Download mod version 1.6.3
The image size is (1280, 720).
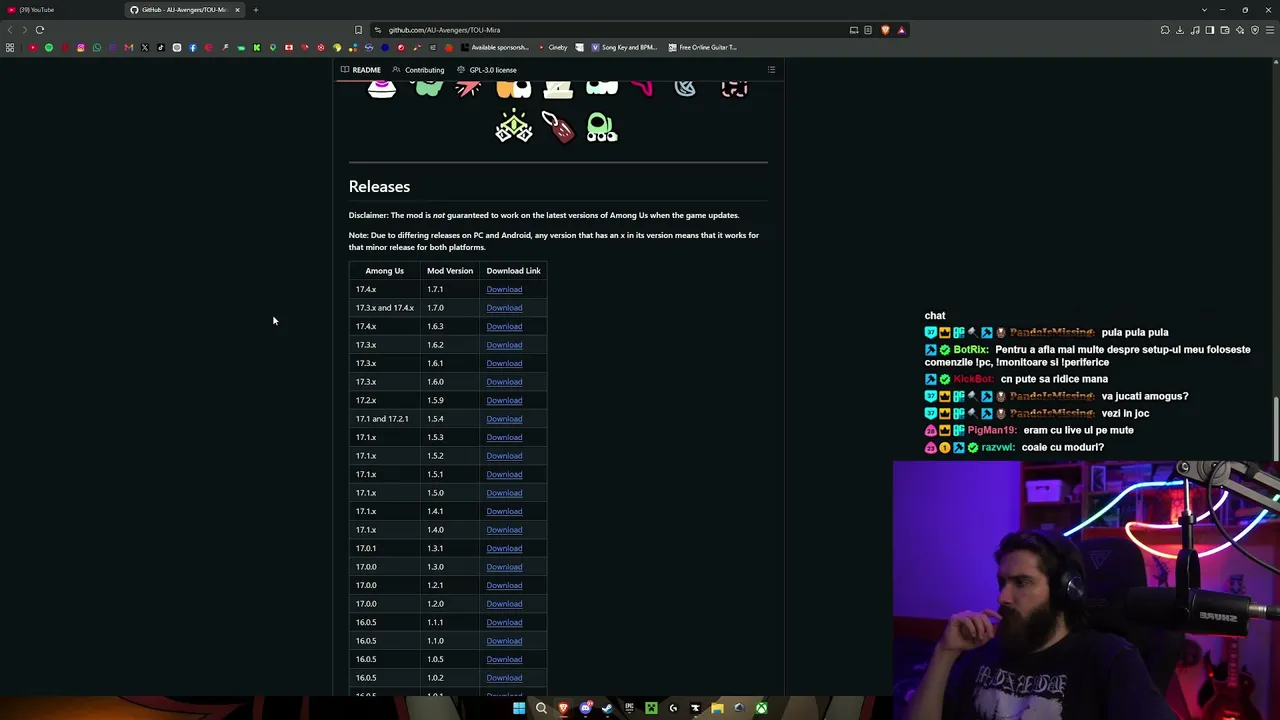pyautogui.click(x=504, y=326)
